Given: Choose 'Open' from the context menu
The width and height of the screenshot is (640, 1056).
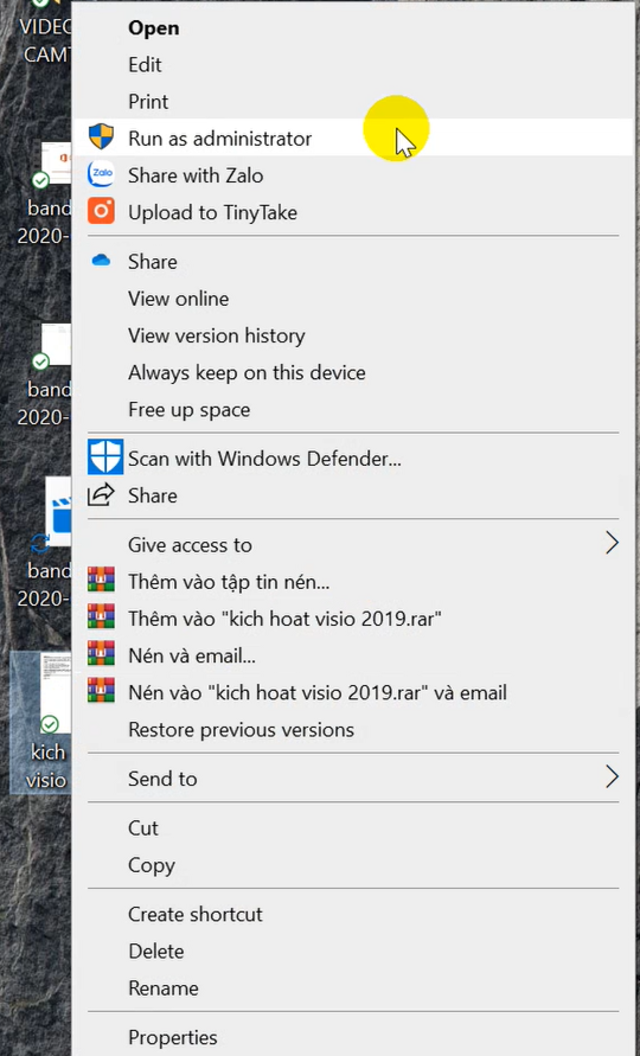Looking at the screenshot, I should tap(153, 28).
